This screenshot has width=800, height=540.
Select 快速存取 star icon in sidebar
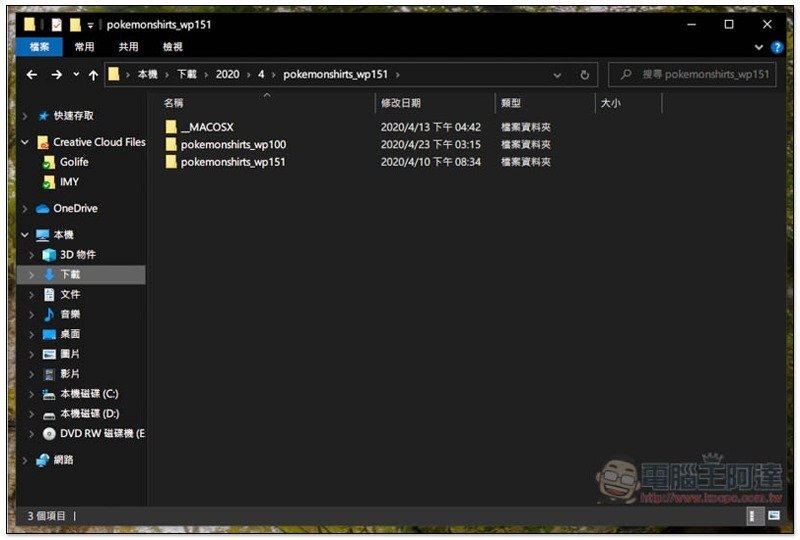pos(43,116)
